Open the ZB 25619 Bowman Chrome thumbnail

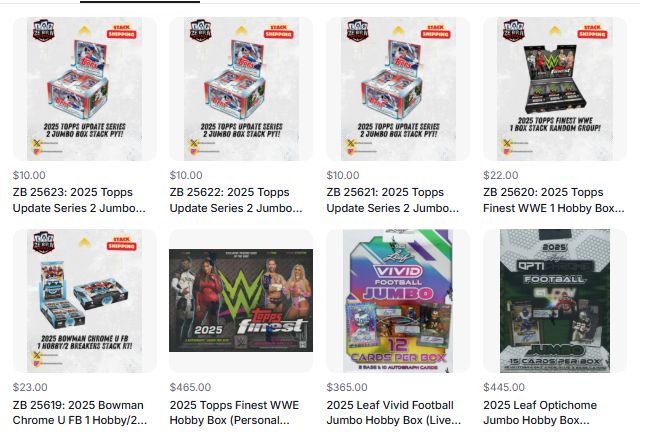pyautogui.click(x=85, y=301)
